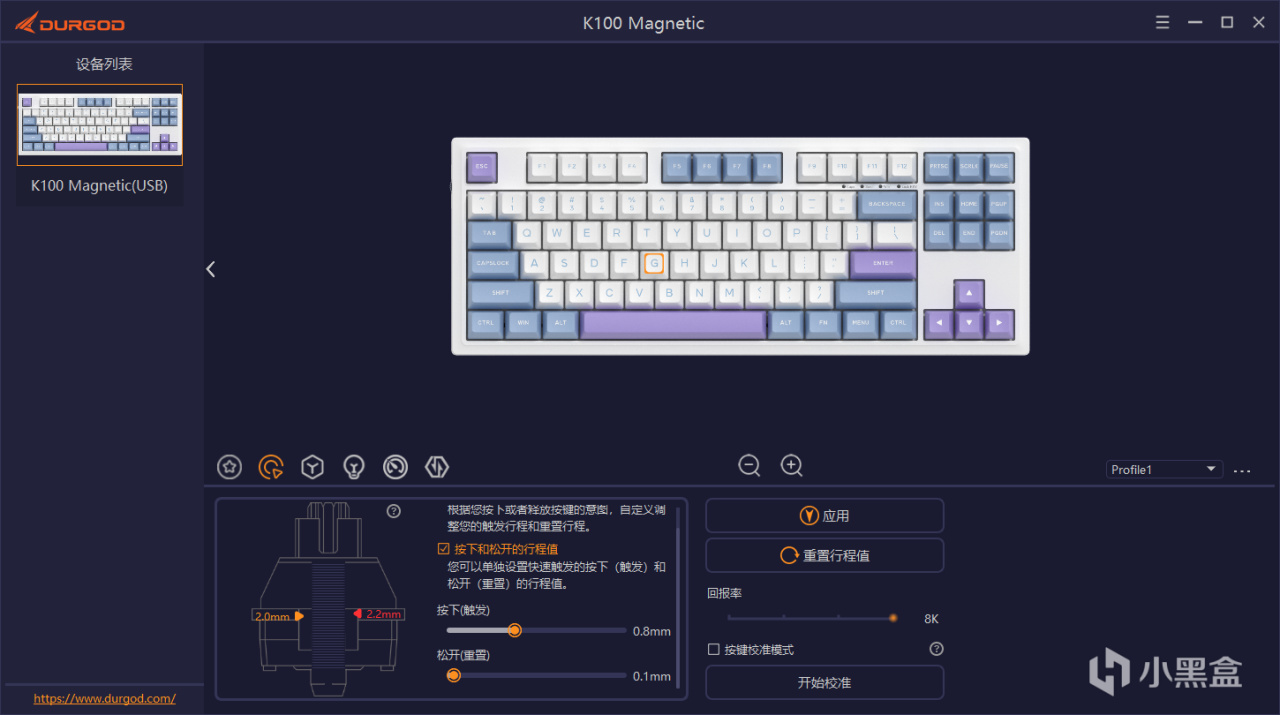The height and width of the screenshot is (715, 1280).
Task: Select the HOME key
Action: click(x=969, y=204)
